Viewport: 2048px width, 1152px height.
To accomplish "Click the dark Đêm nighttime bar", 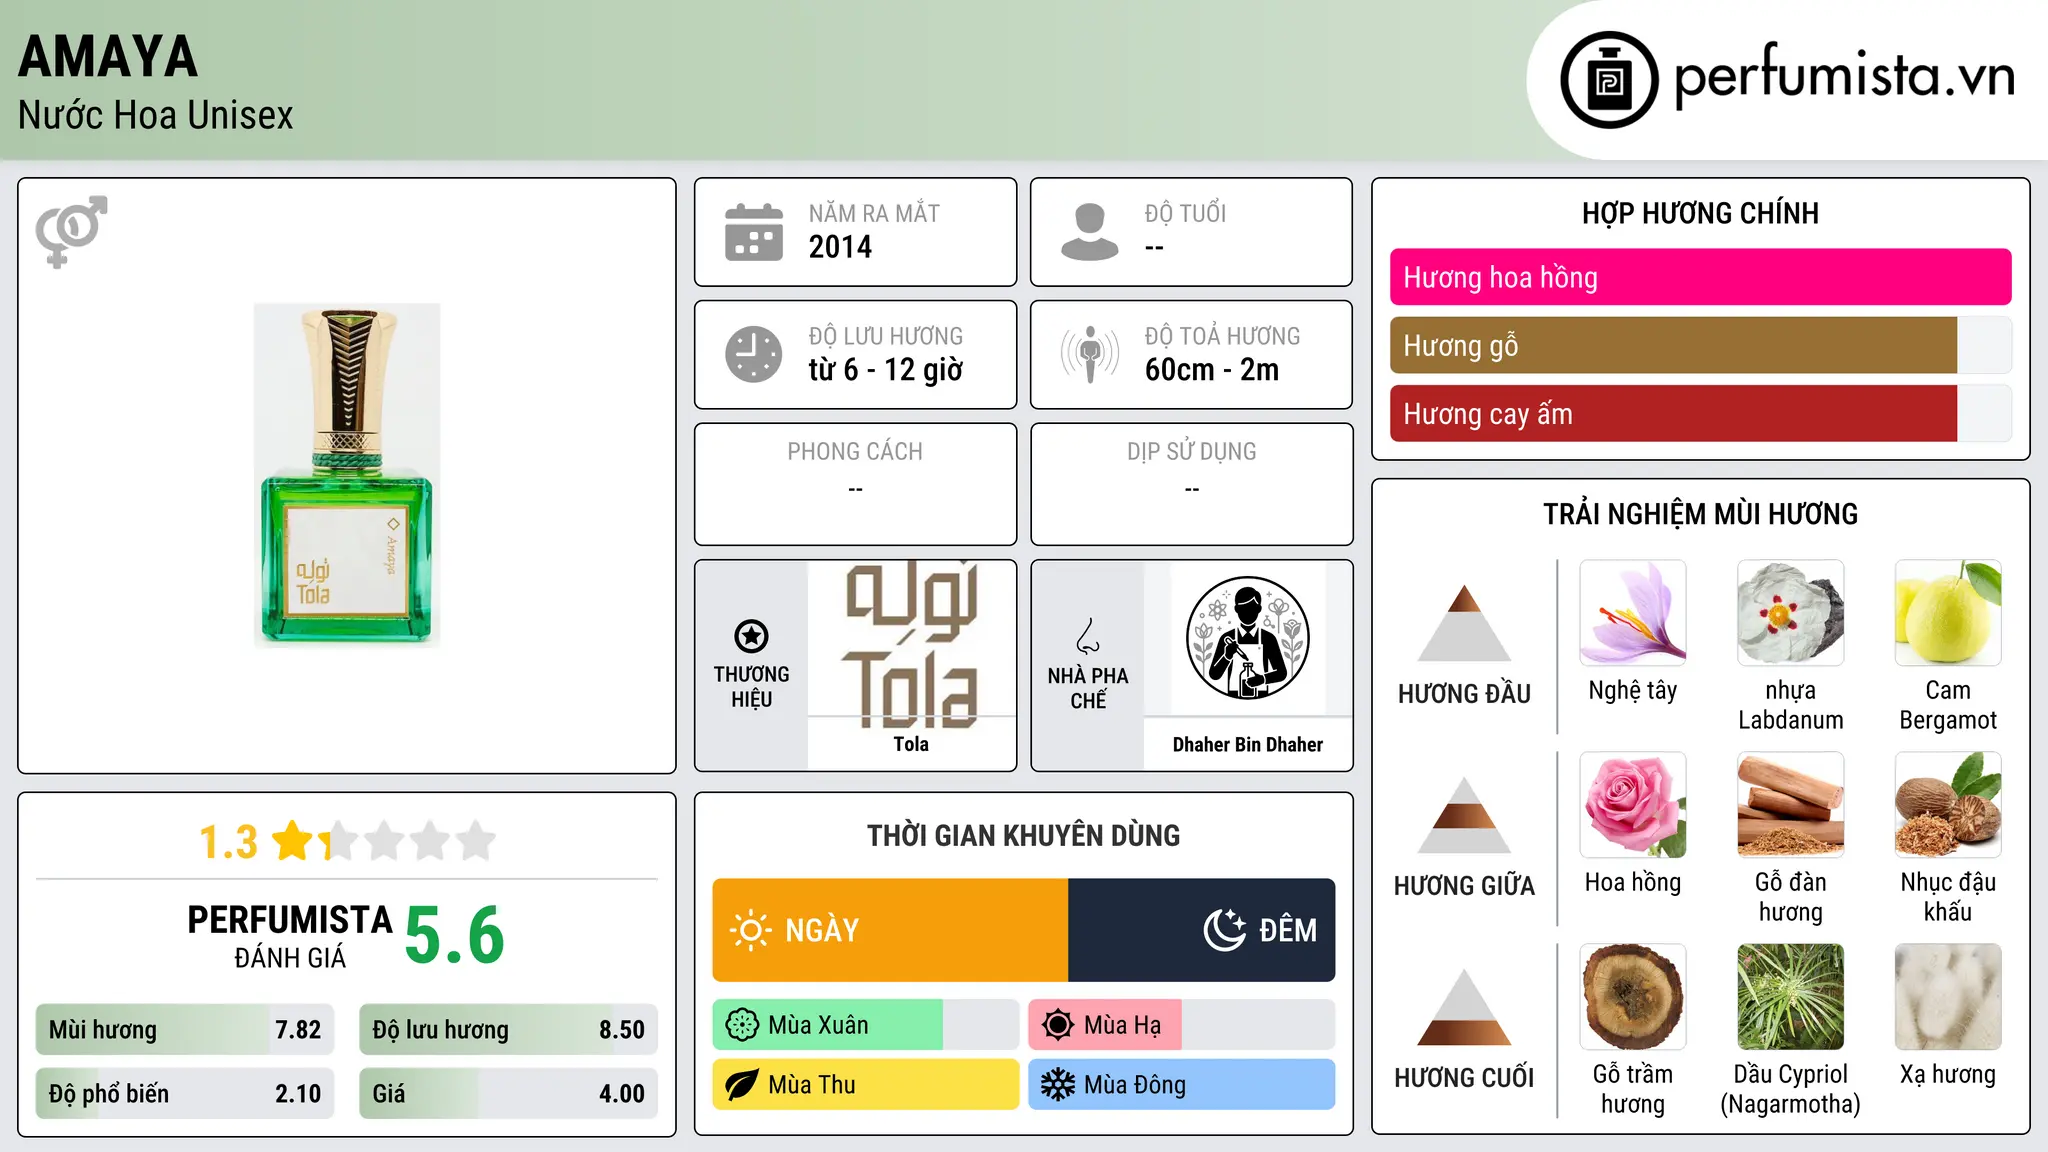I will pos(1202,930).
